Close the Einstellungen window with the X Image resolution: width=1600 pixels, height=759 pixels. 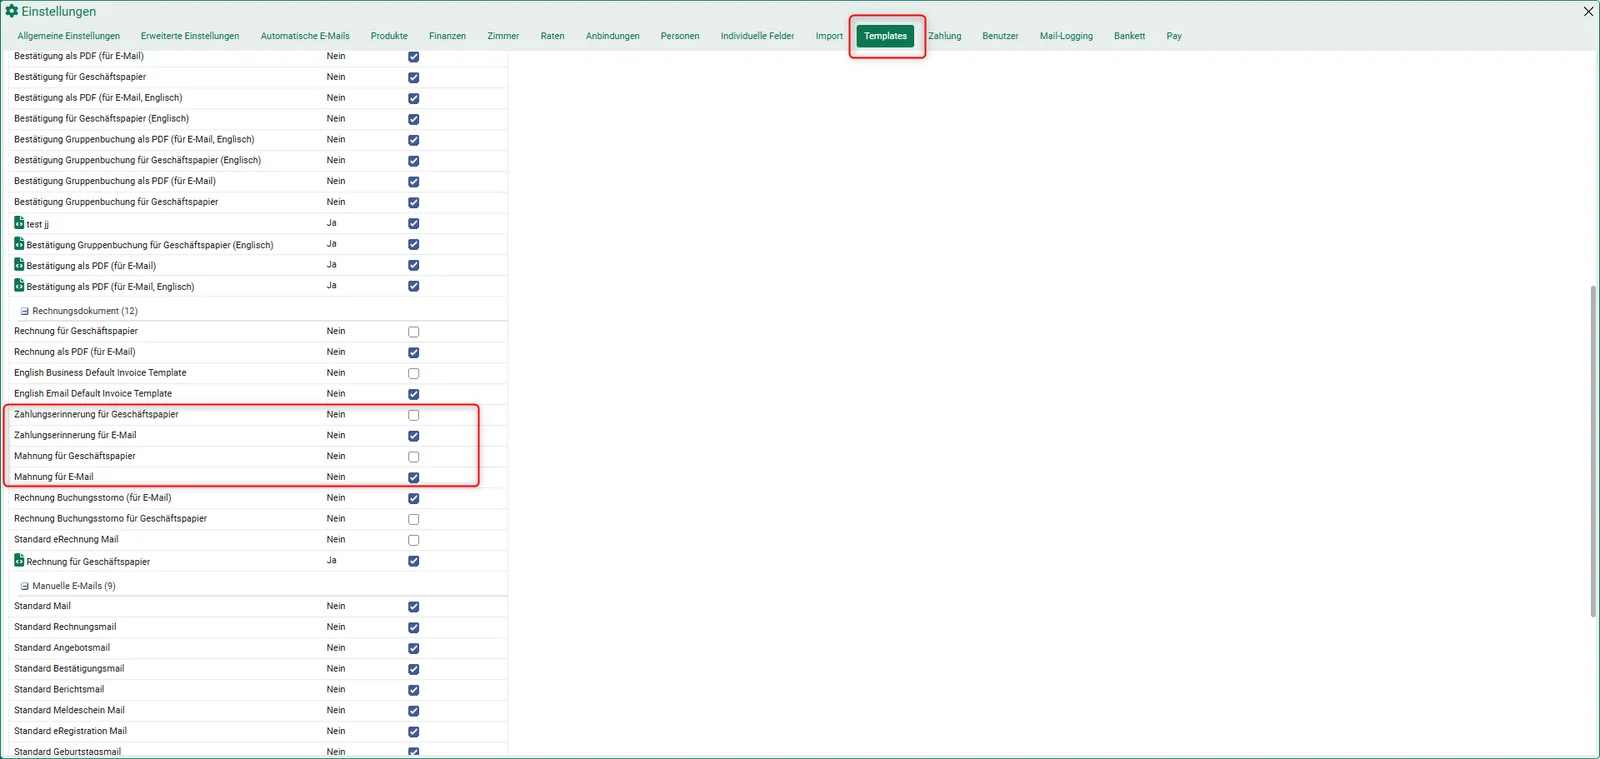click(x=1588, y=11)
